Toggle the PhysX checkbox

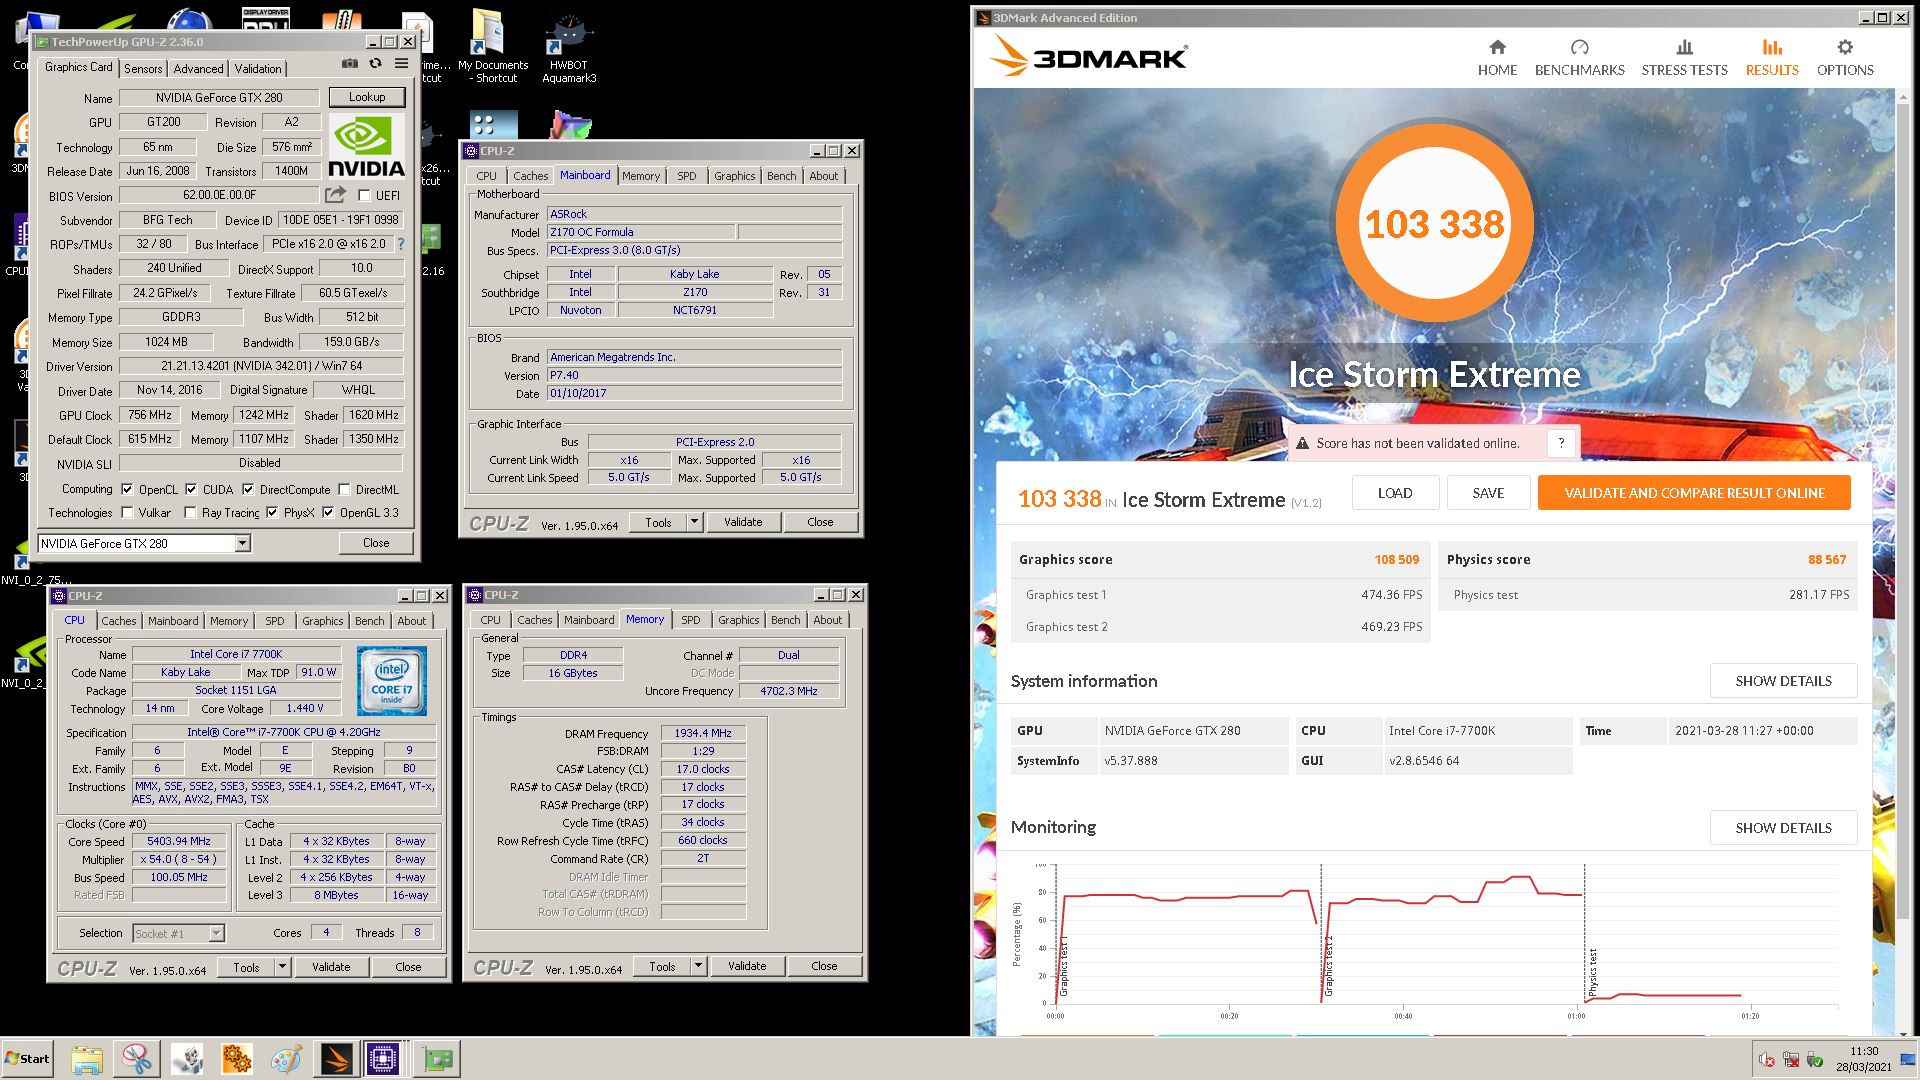point(272,513)
